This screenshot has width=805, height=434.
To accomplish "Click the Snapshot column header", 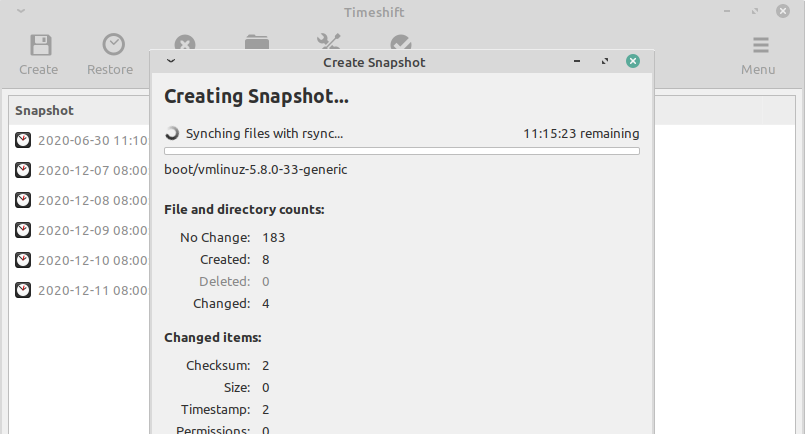I will pyautogui.click(x=45, y=110).
